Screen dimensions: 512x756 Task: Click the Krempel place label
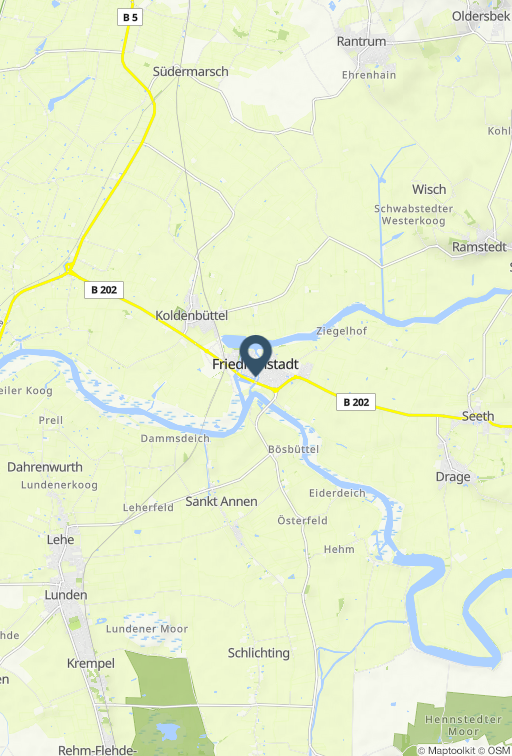click(x=91, y=663)
